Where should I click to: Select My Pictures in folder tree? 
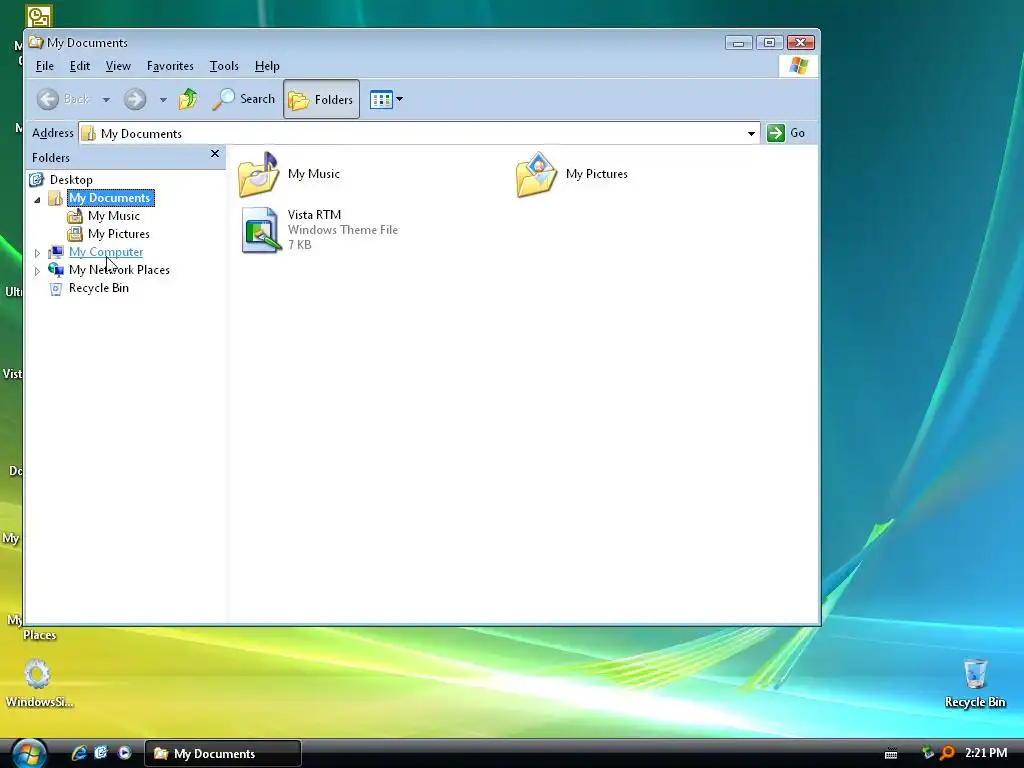click(119, 234)
